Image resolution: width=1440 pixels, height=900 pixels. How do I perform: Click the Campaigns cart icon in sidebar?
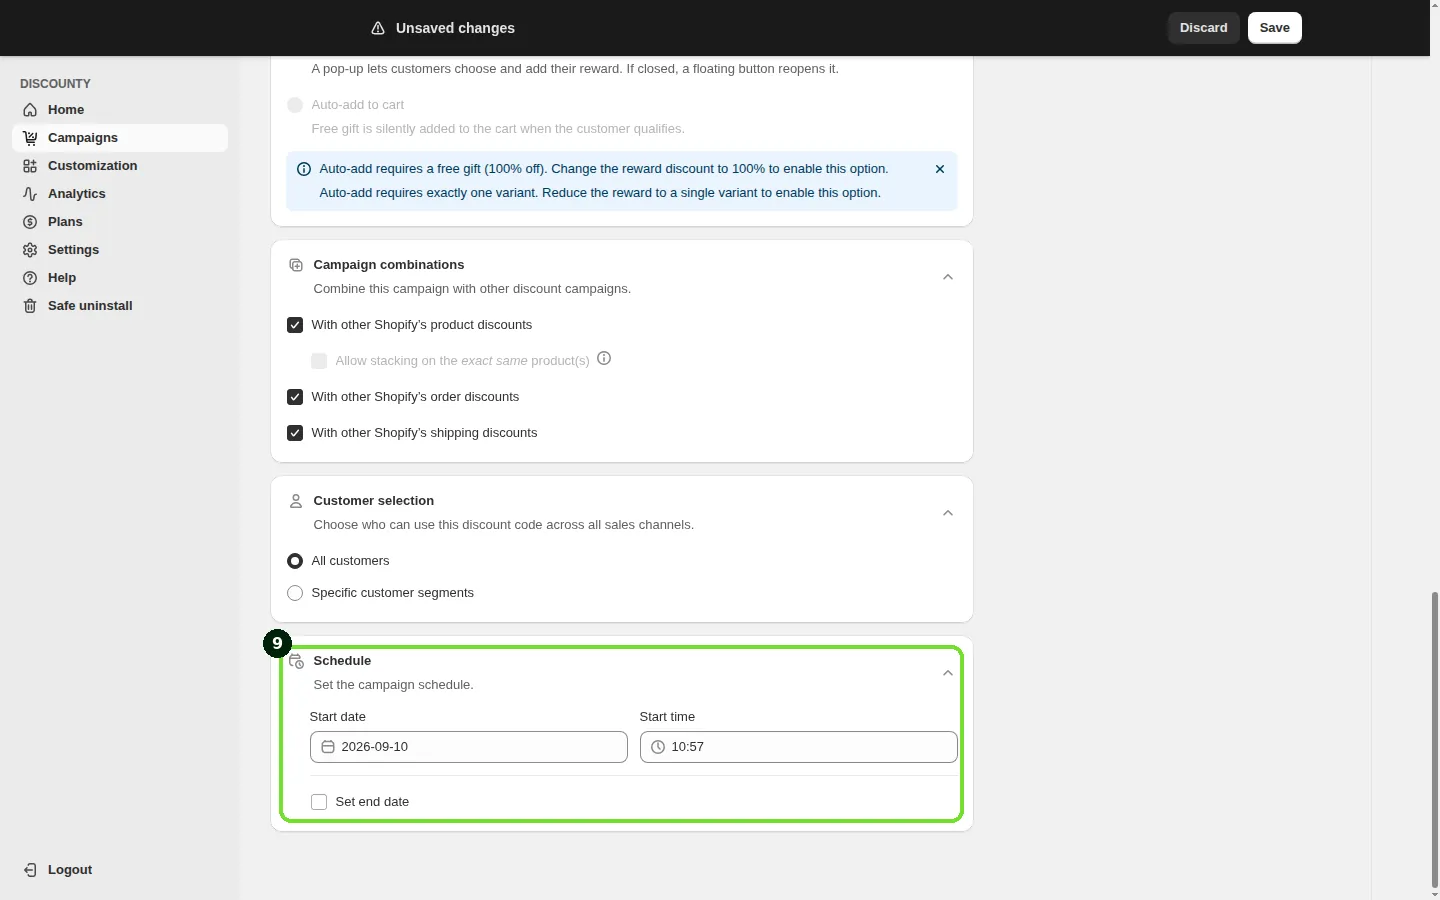30,138
